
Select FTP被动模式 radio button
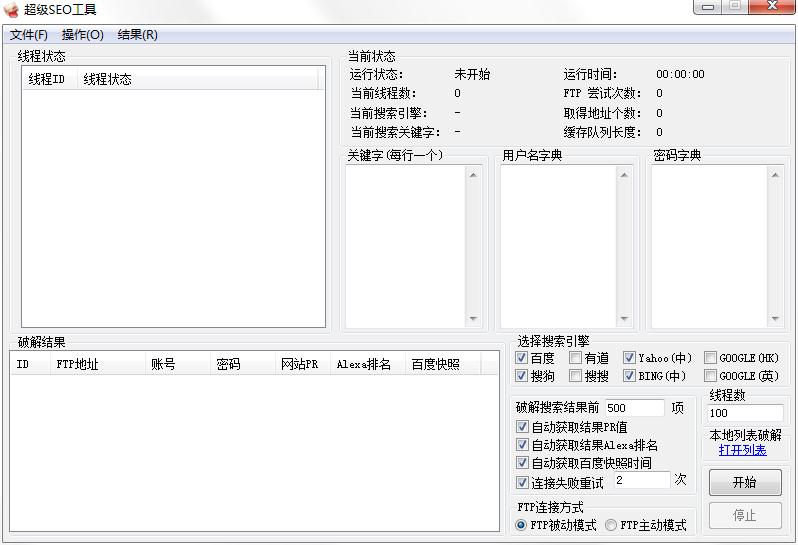(x=521, y=525)
